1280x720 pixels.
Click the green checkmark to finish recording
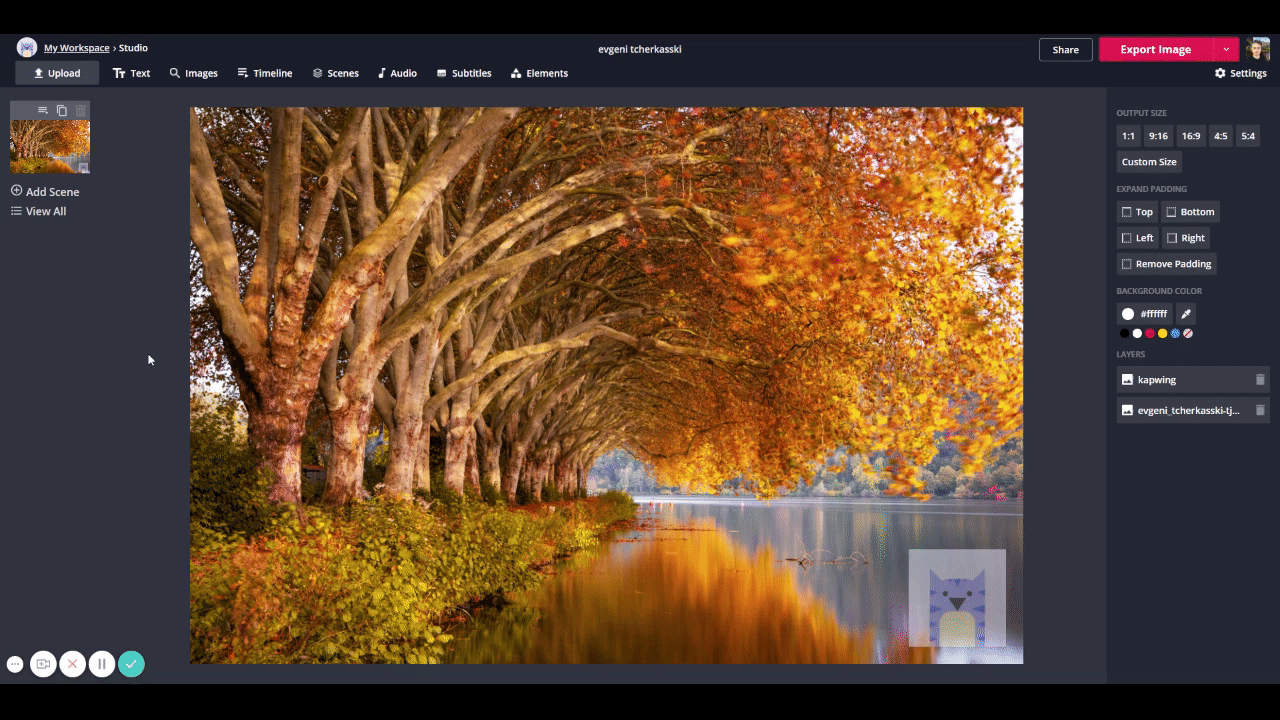(131, 664)
